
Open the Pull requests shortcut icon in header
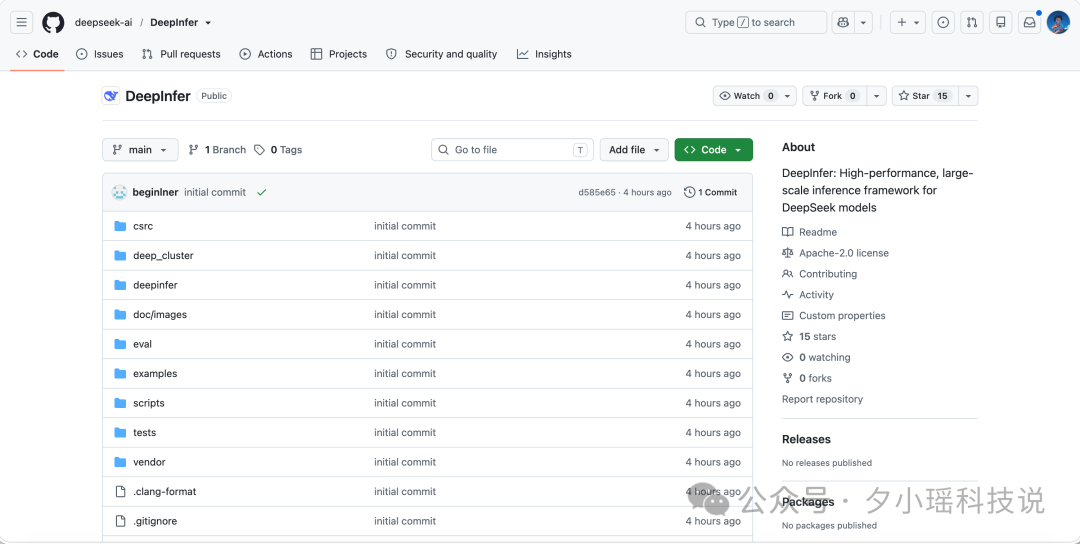point(972,23)
